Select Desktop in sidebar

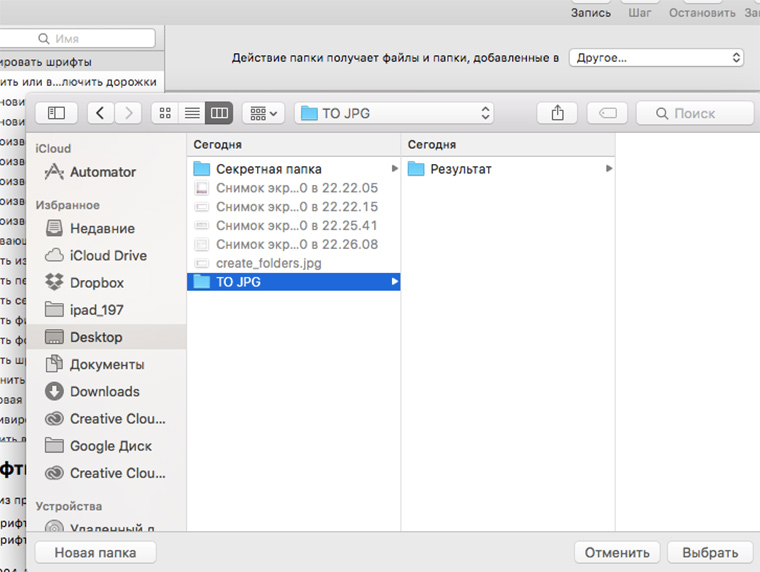[x=107, y=337]
